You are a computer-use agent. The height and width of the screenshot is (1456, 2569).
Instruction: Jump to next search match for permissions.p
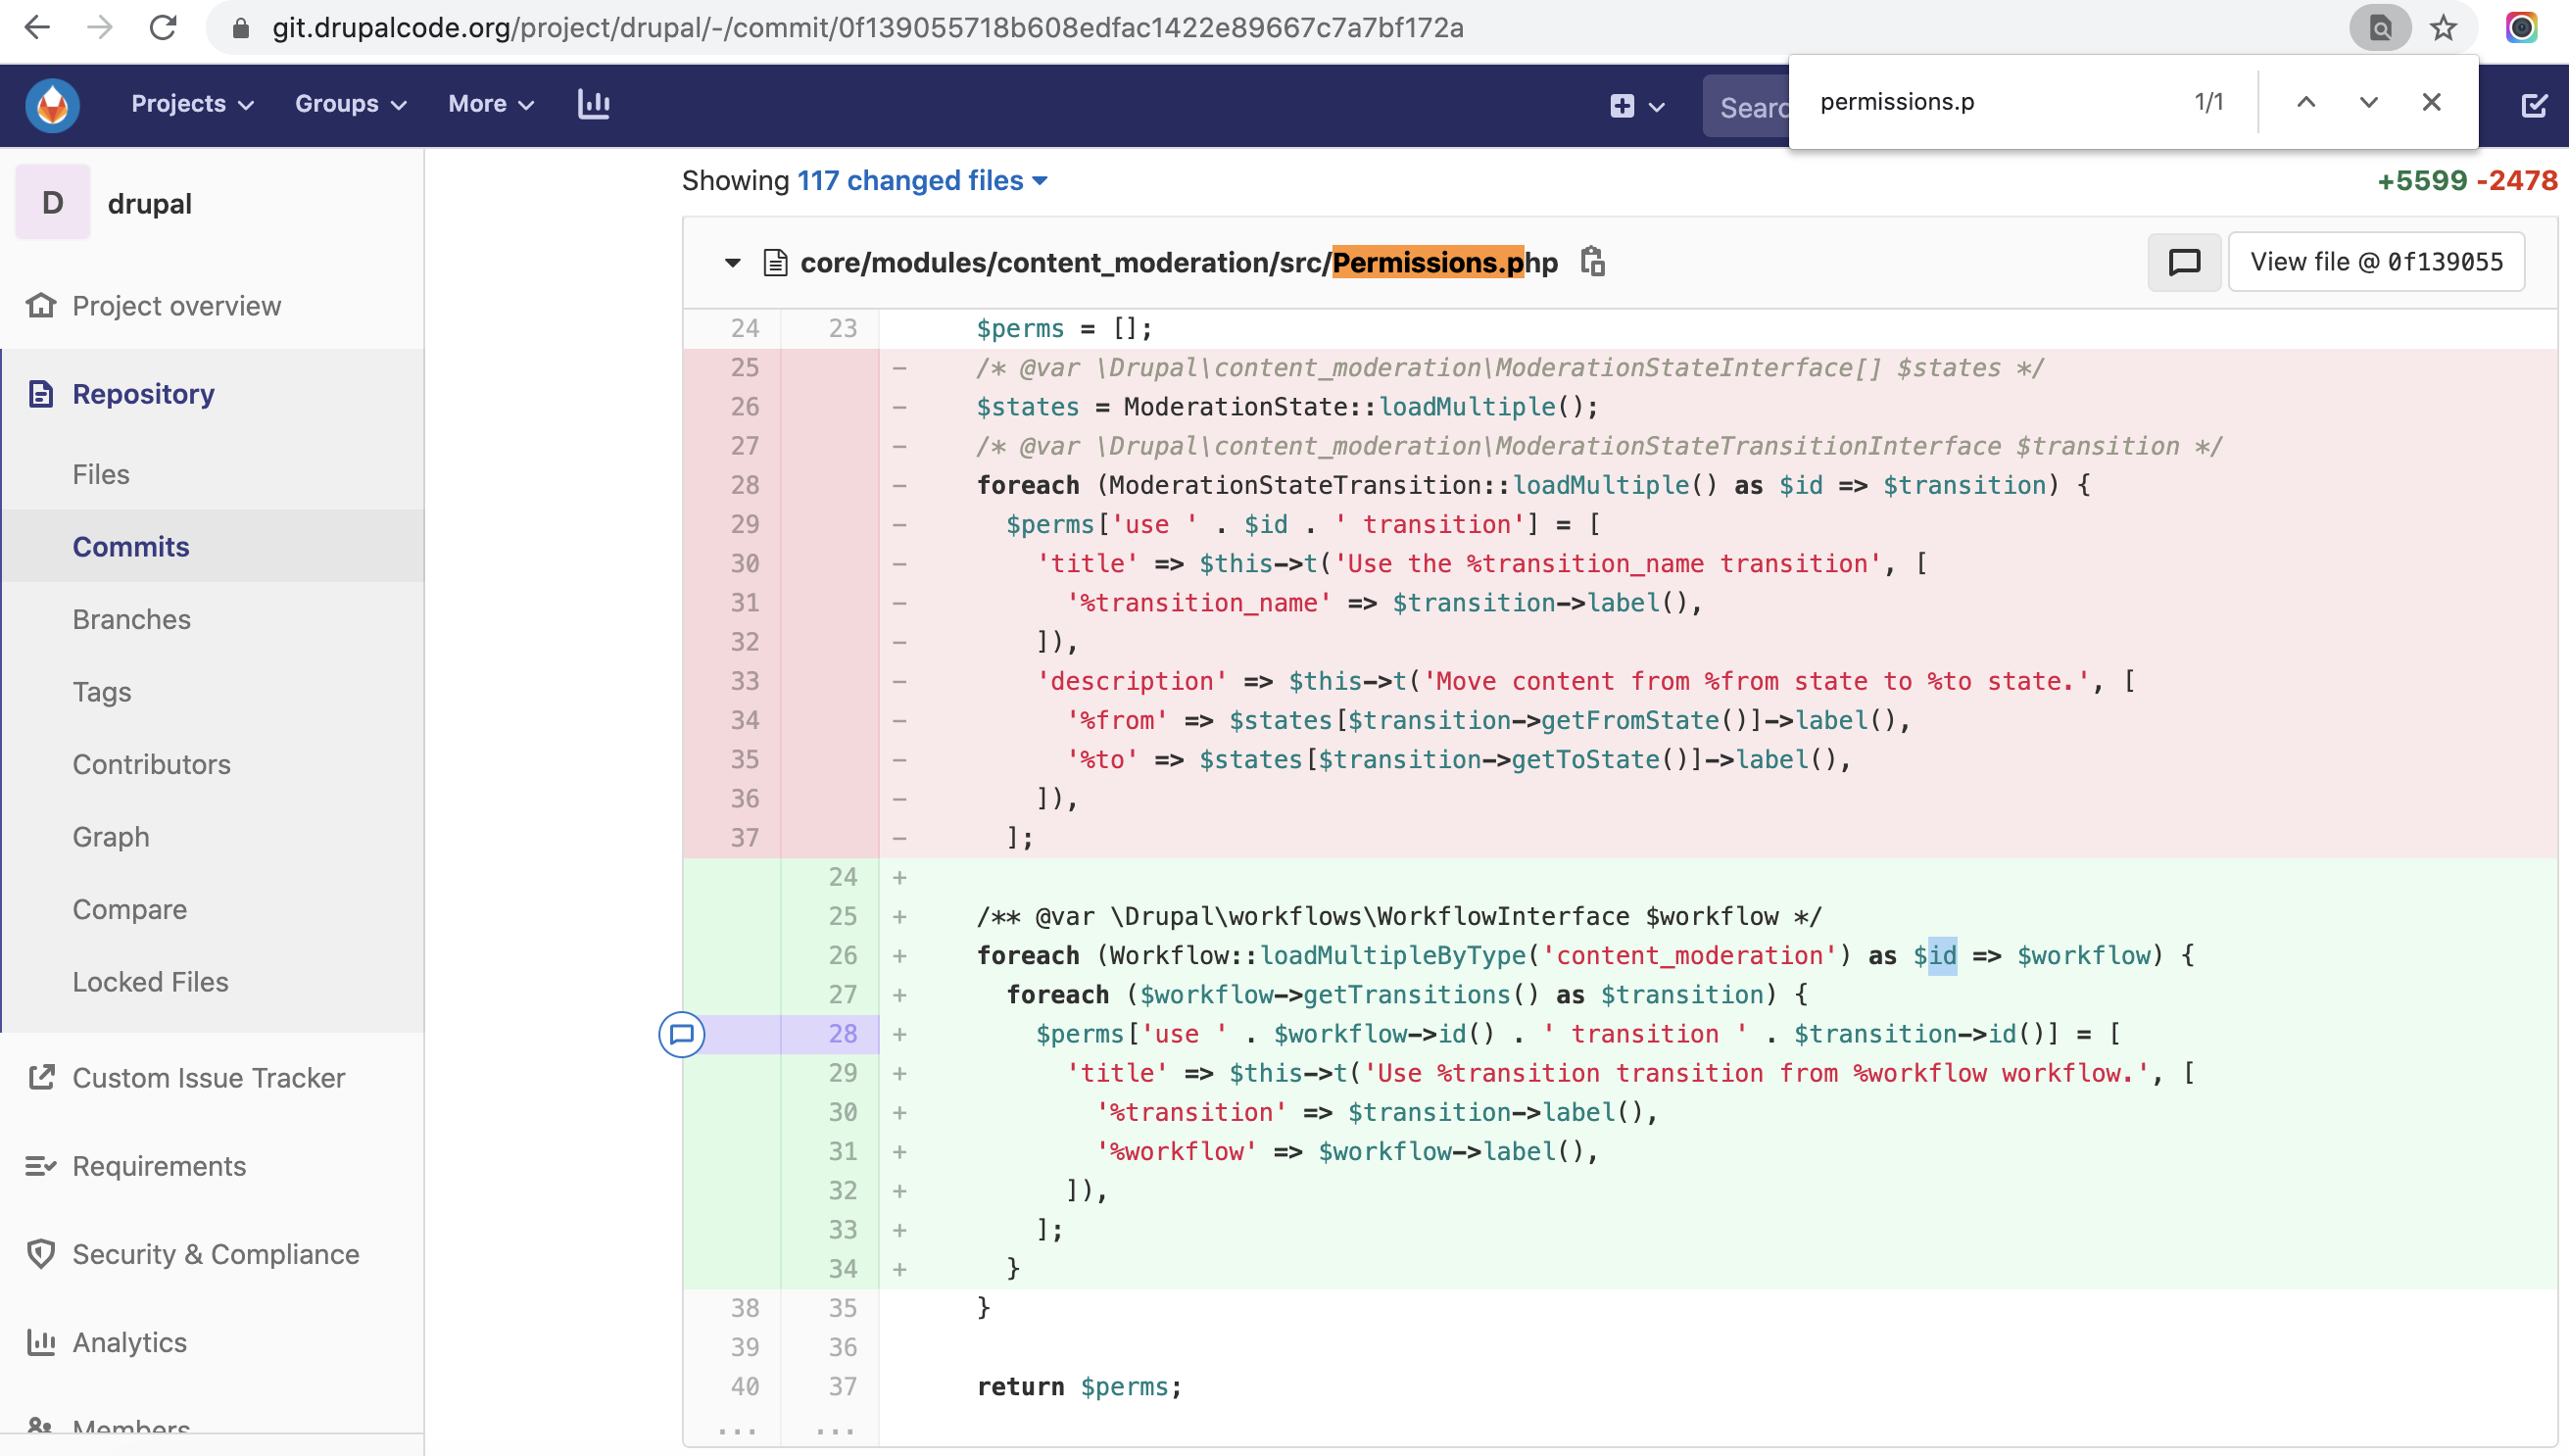pos(2368,102)
